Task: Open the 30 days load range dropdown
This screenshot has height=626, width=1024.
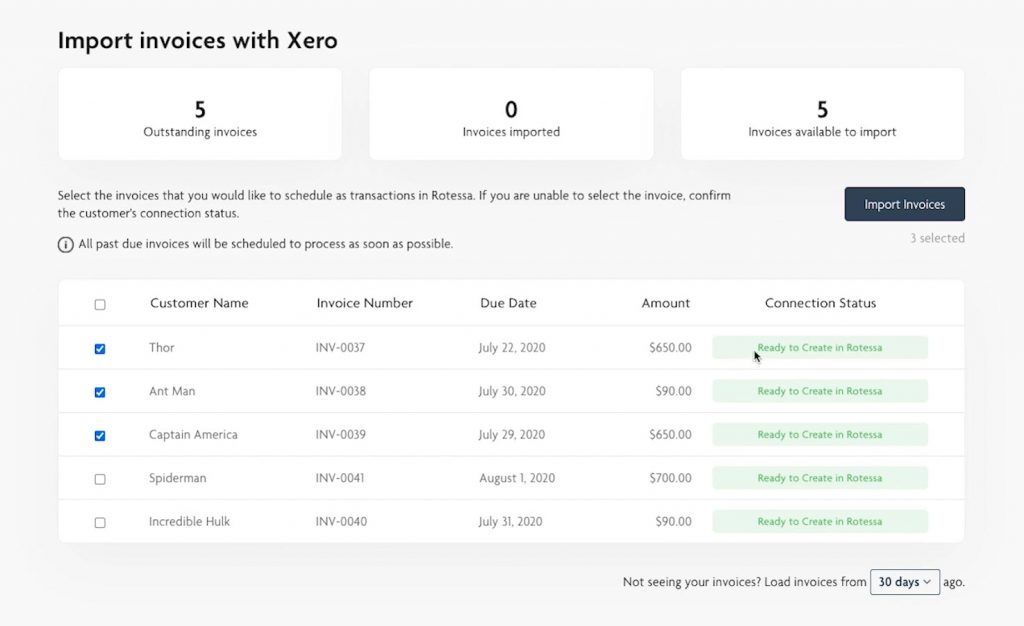Action: [x=904, y=582]
